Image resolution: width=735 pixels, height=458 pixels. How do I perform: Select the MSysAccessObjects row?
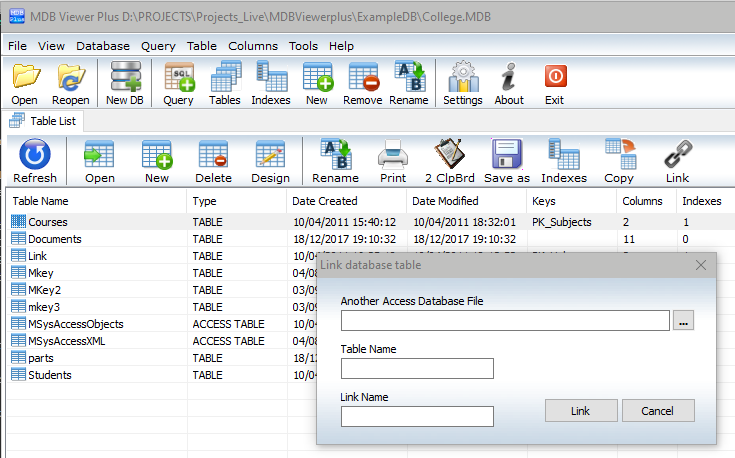tap(162, 324)
